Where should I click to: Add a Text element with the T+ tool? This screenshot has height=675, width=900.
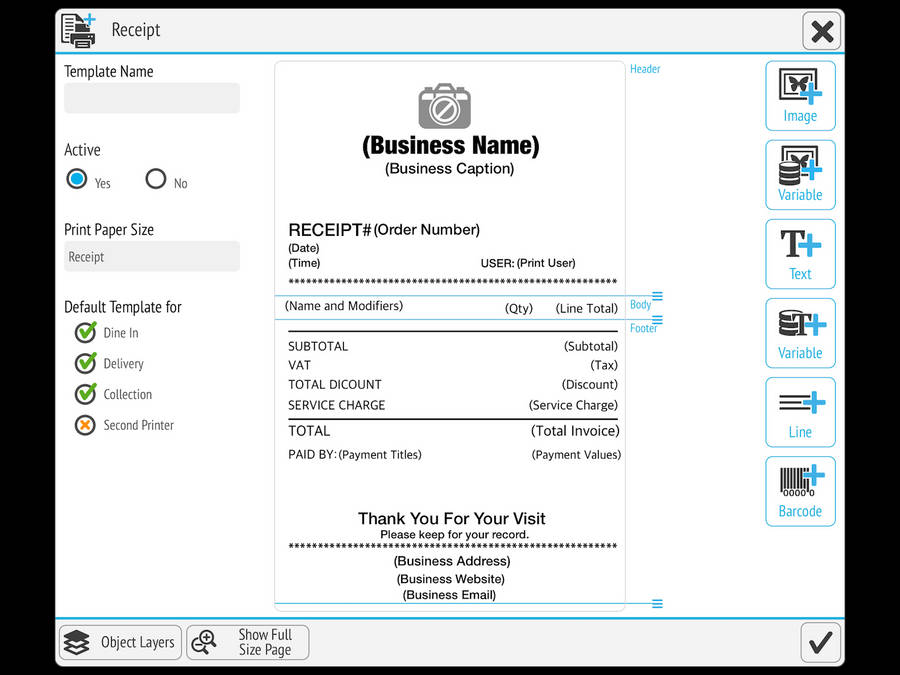800,253
